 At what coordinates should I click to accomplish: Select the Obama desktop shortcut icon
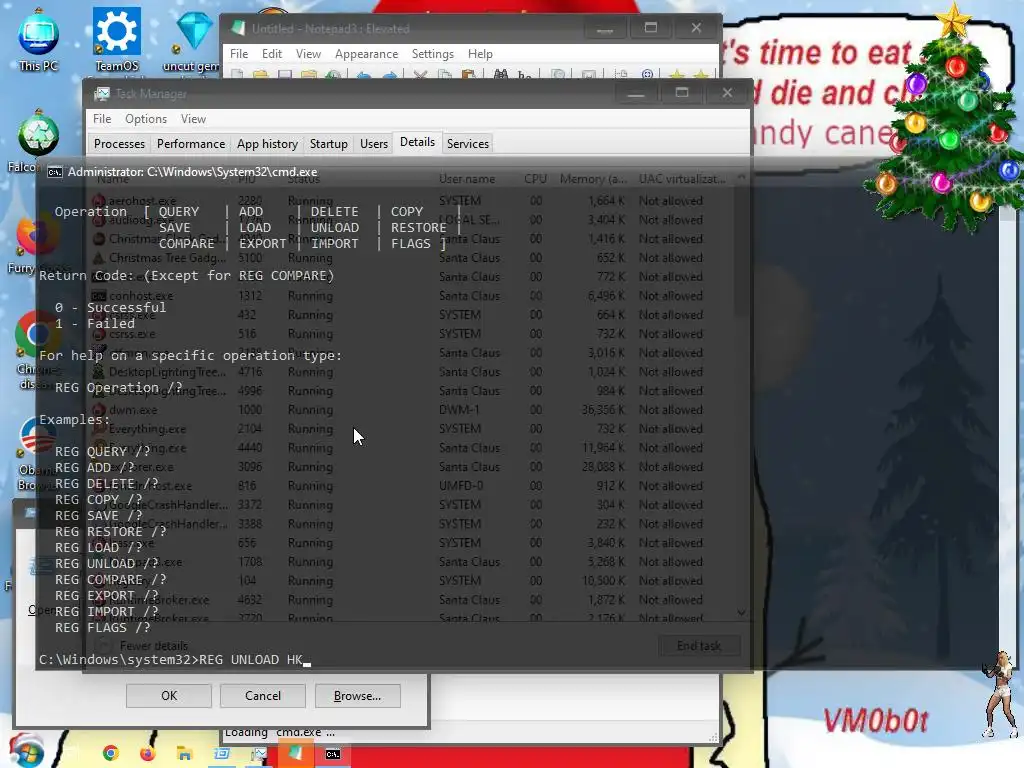(x=36, y=436)
